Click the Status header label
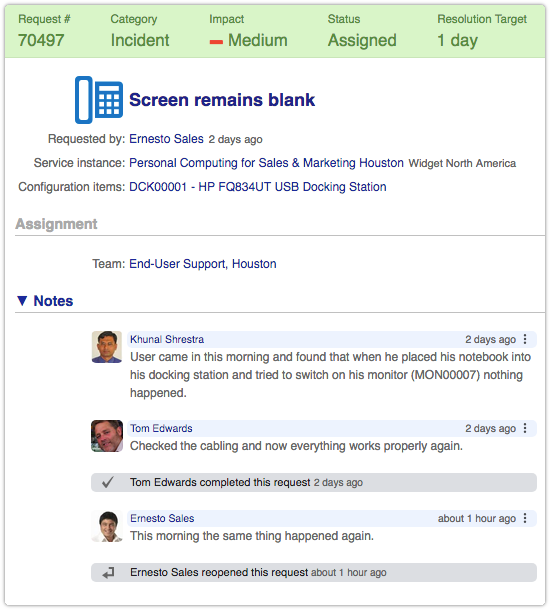The image size is (550, 610). point(344,19)
